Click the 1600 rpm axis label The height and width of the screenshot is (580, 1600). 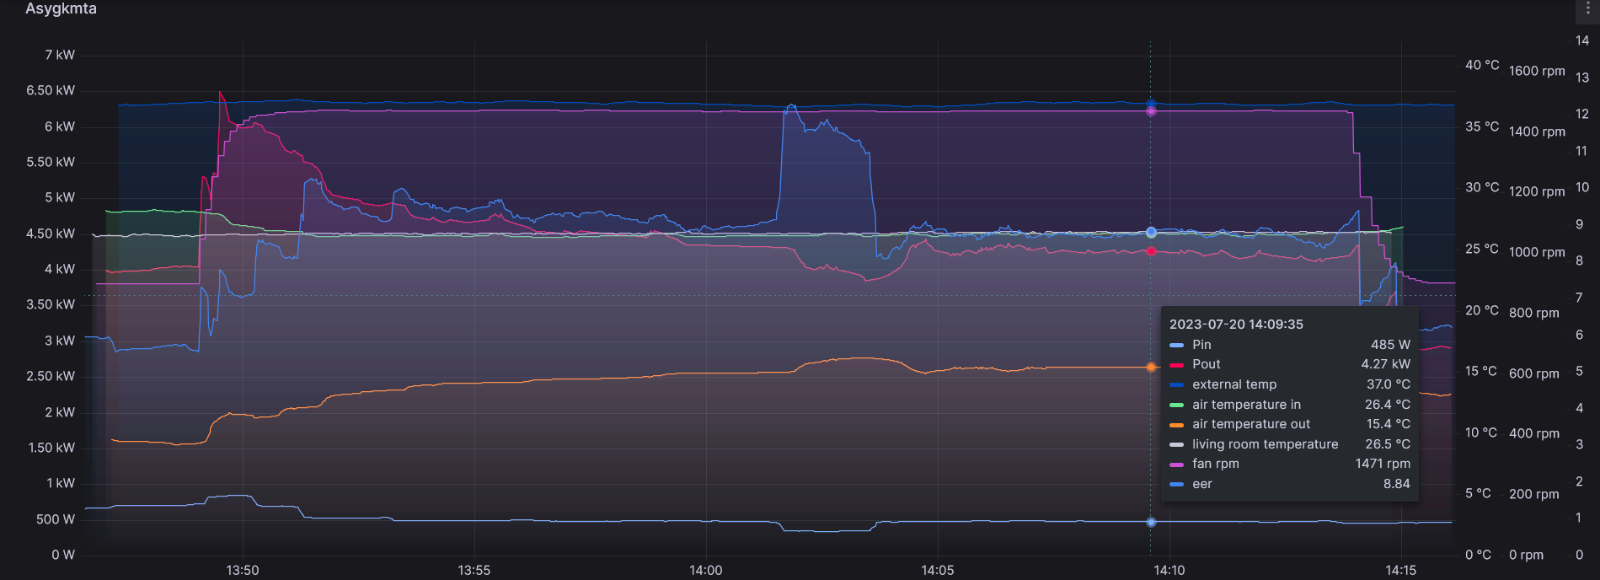(1537, 71)
